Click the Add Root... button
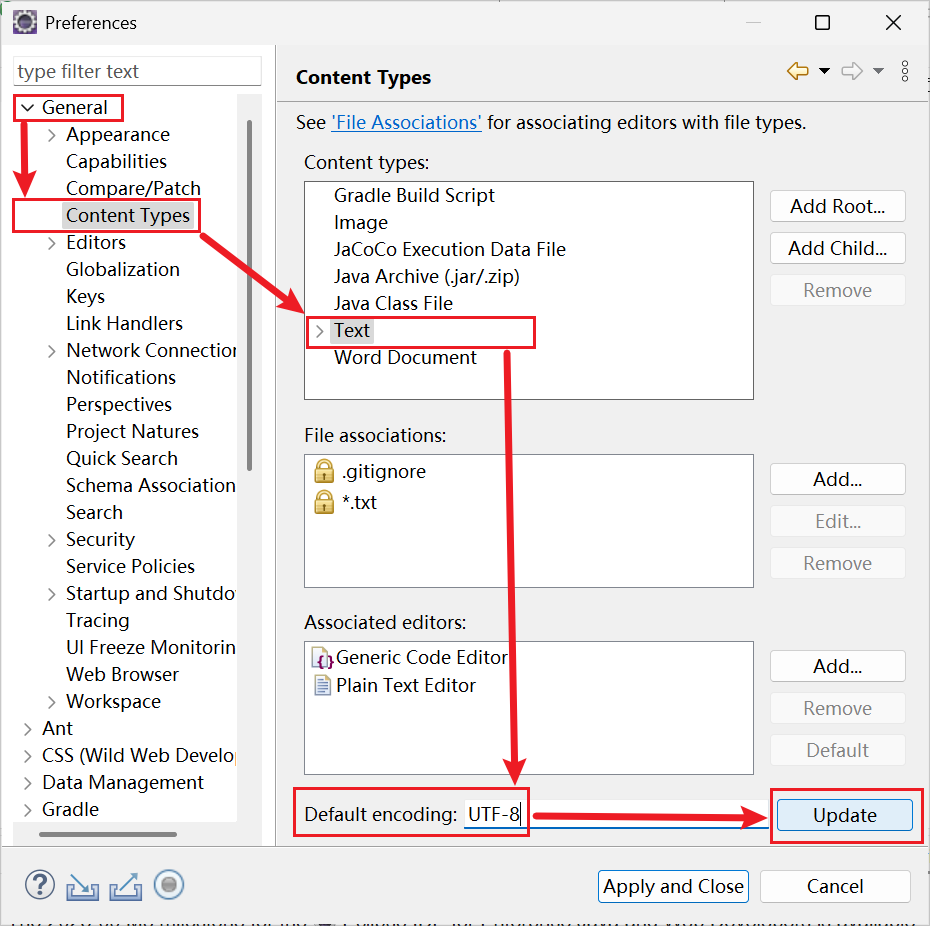Screen dimensions: 930x926 [837, 206]
